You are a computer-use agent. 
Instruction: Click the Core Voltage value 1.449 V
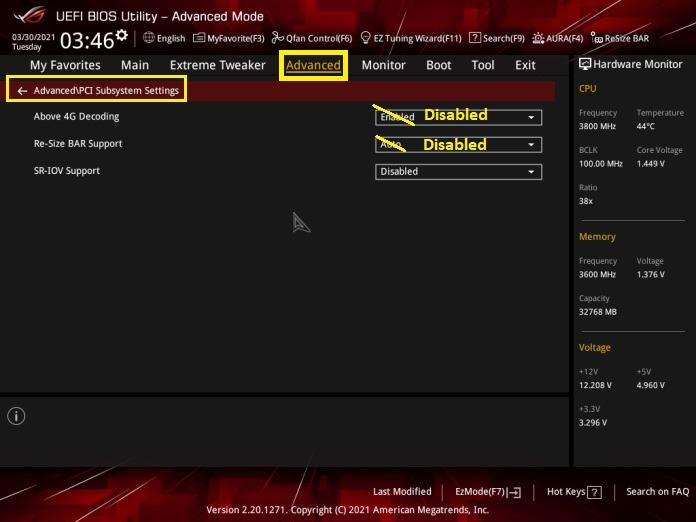click(x=650, y=164)
